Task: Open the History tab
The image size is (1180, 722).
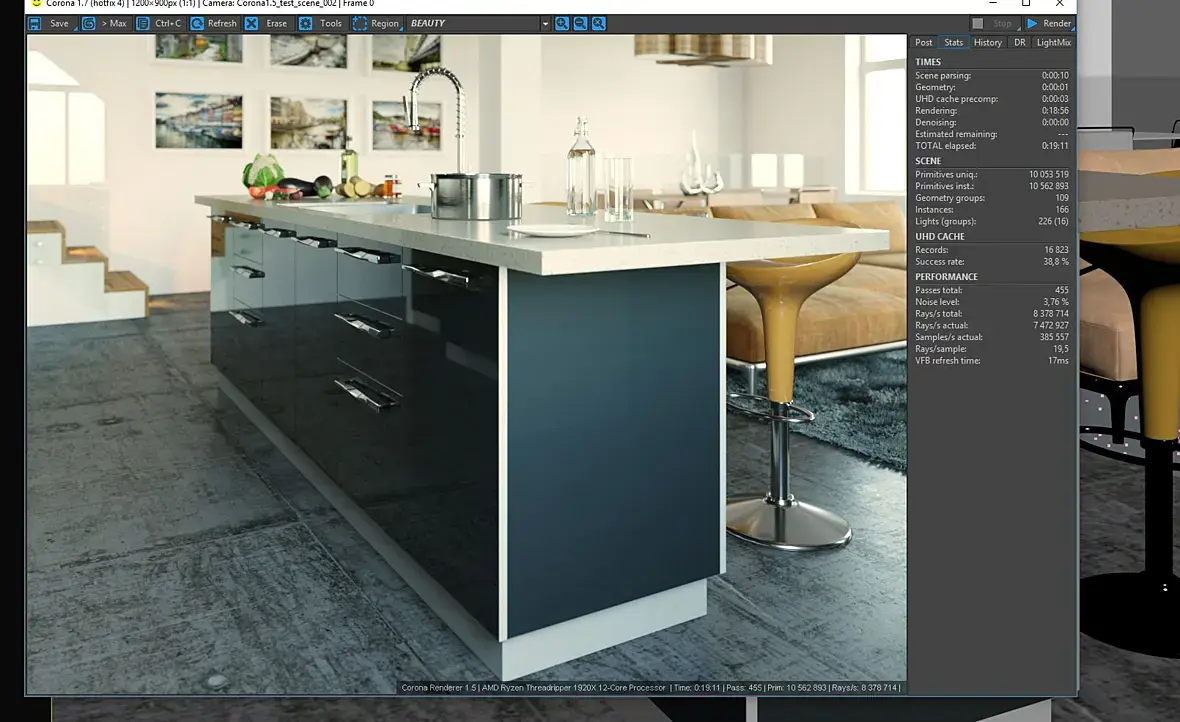Action: click(x=987, y=42)
